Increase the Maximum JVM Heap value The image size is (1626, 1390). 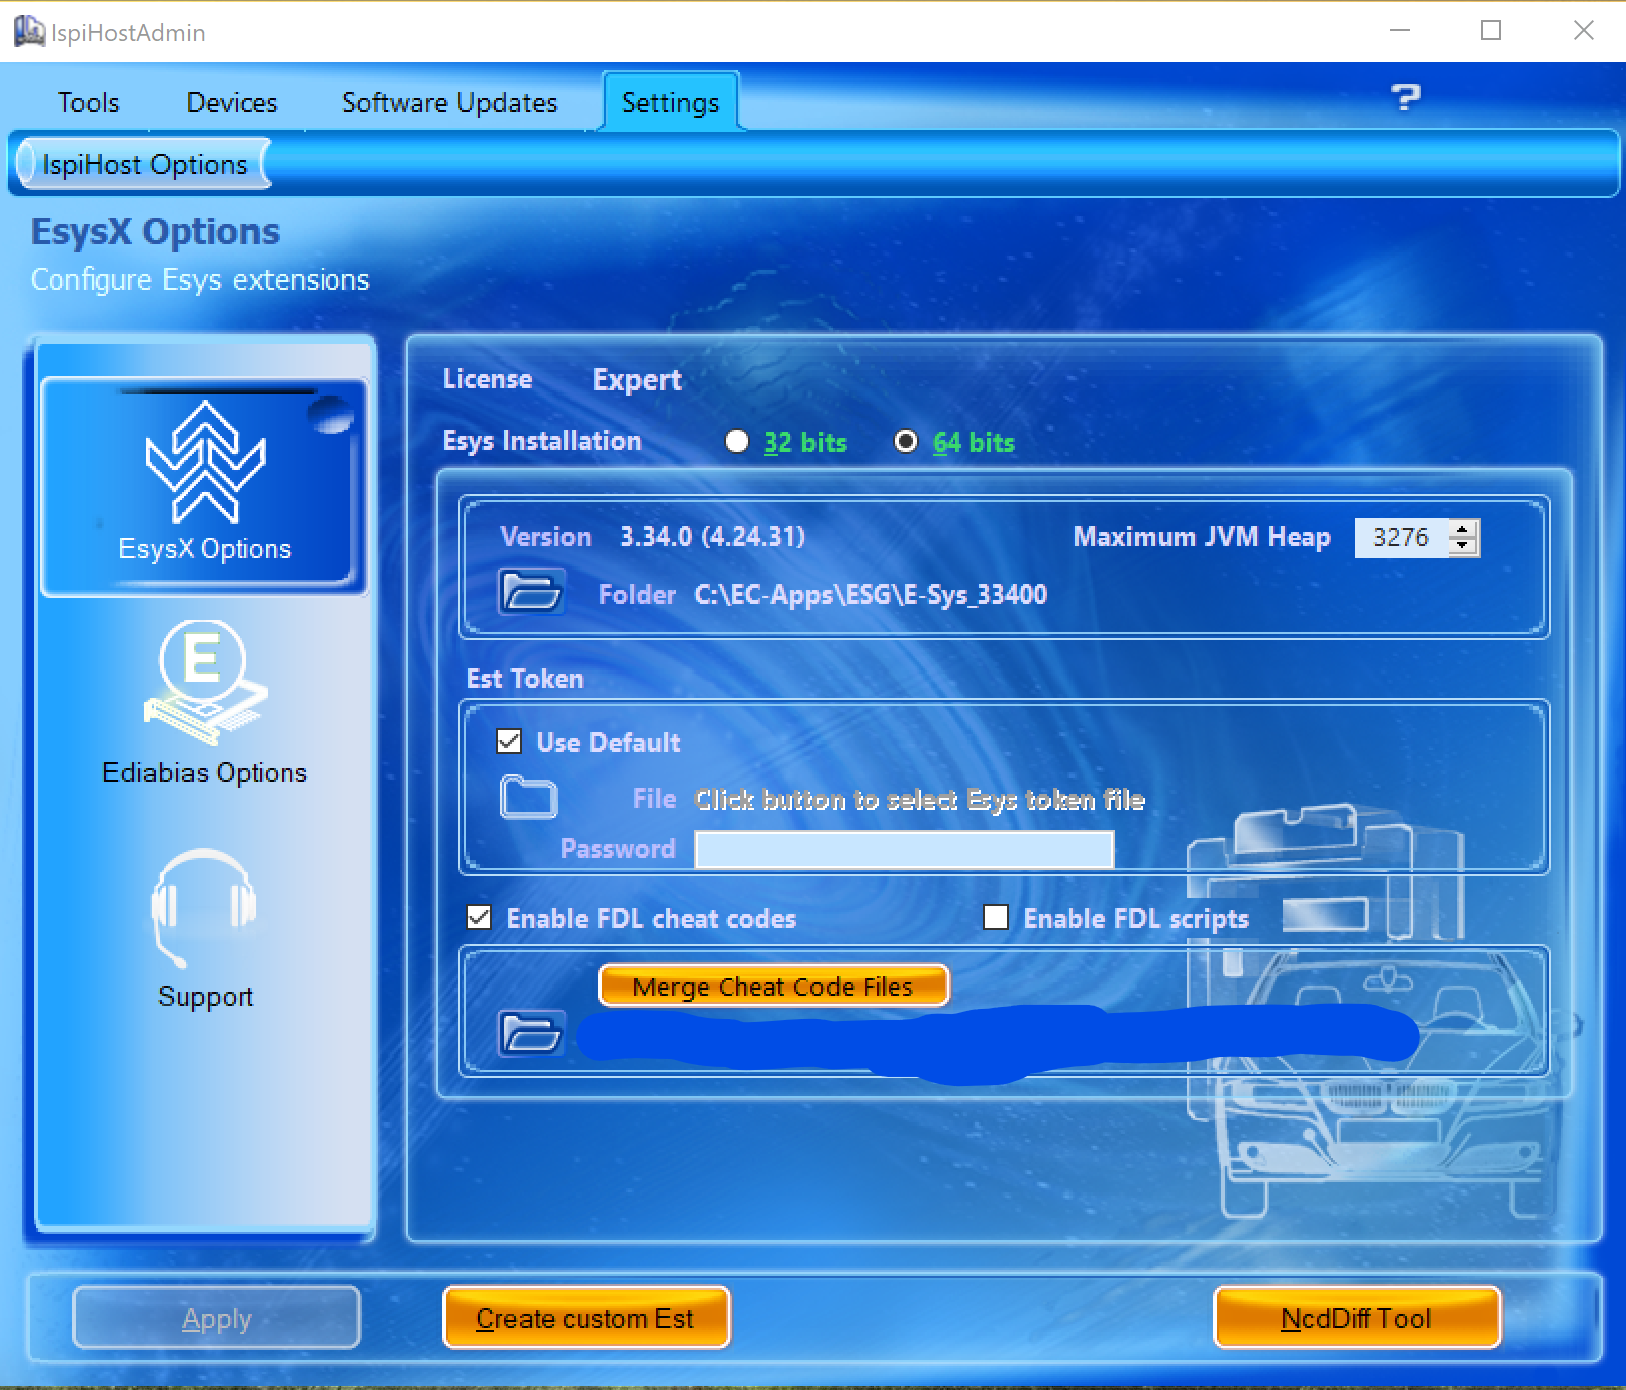(x=1463, y=528)
